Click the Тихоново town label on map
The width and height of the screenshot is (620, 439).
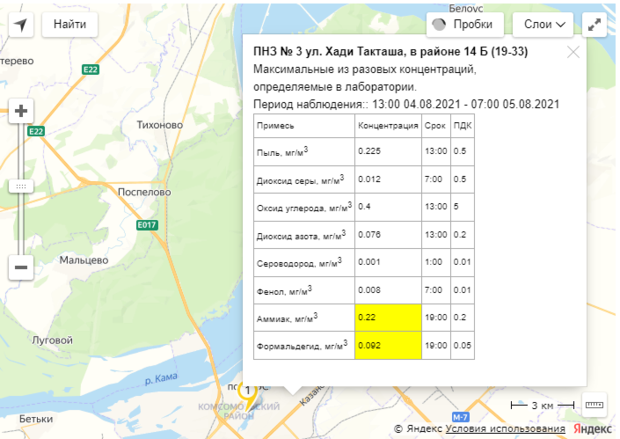pos(159,125)
